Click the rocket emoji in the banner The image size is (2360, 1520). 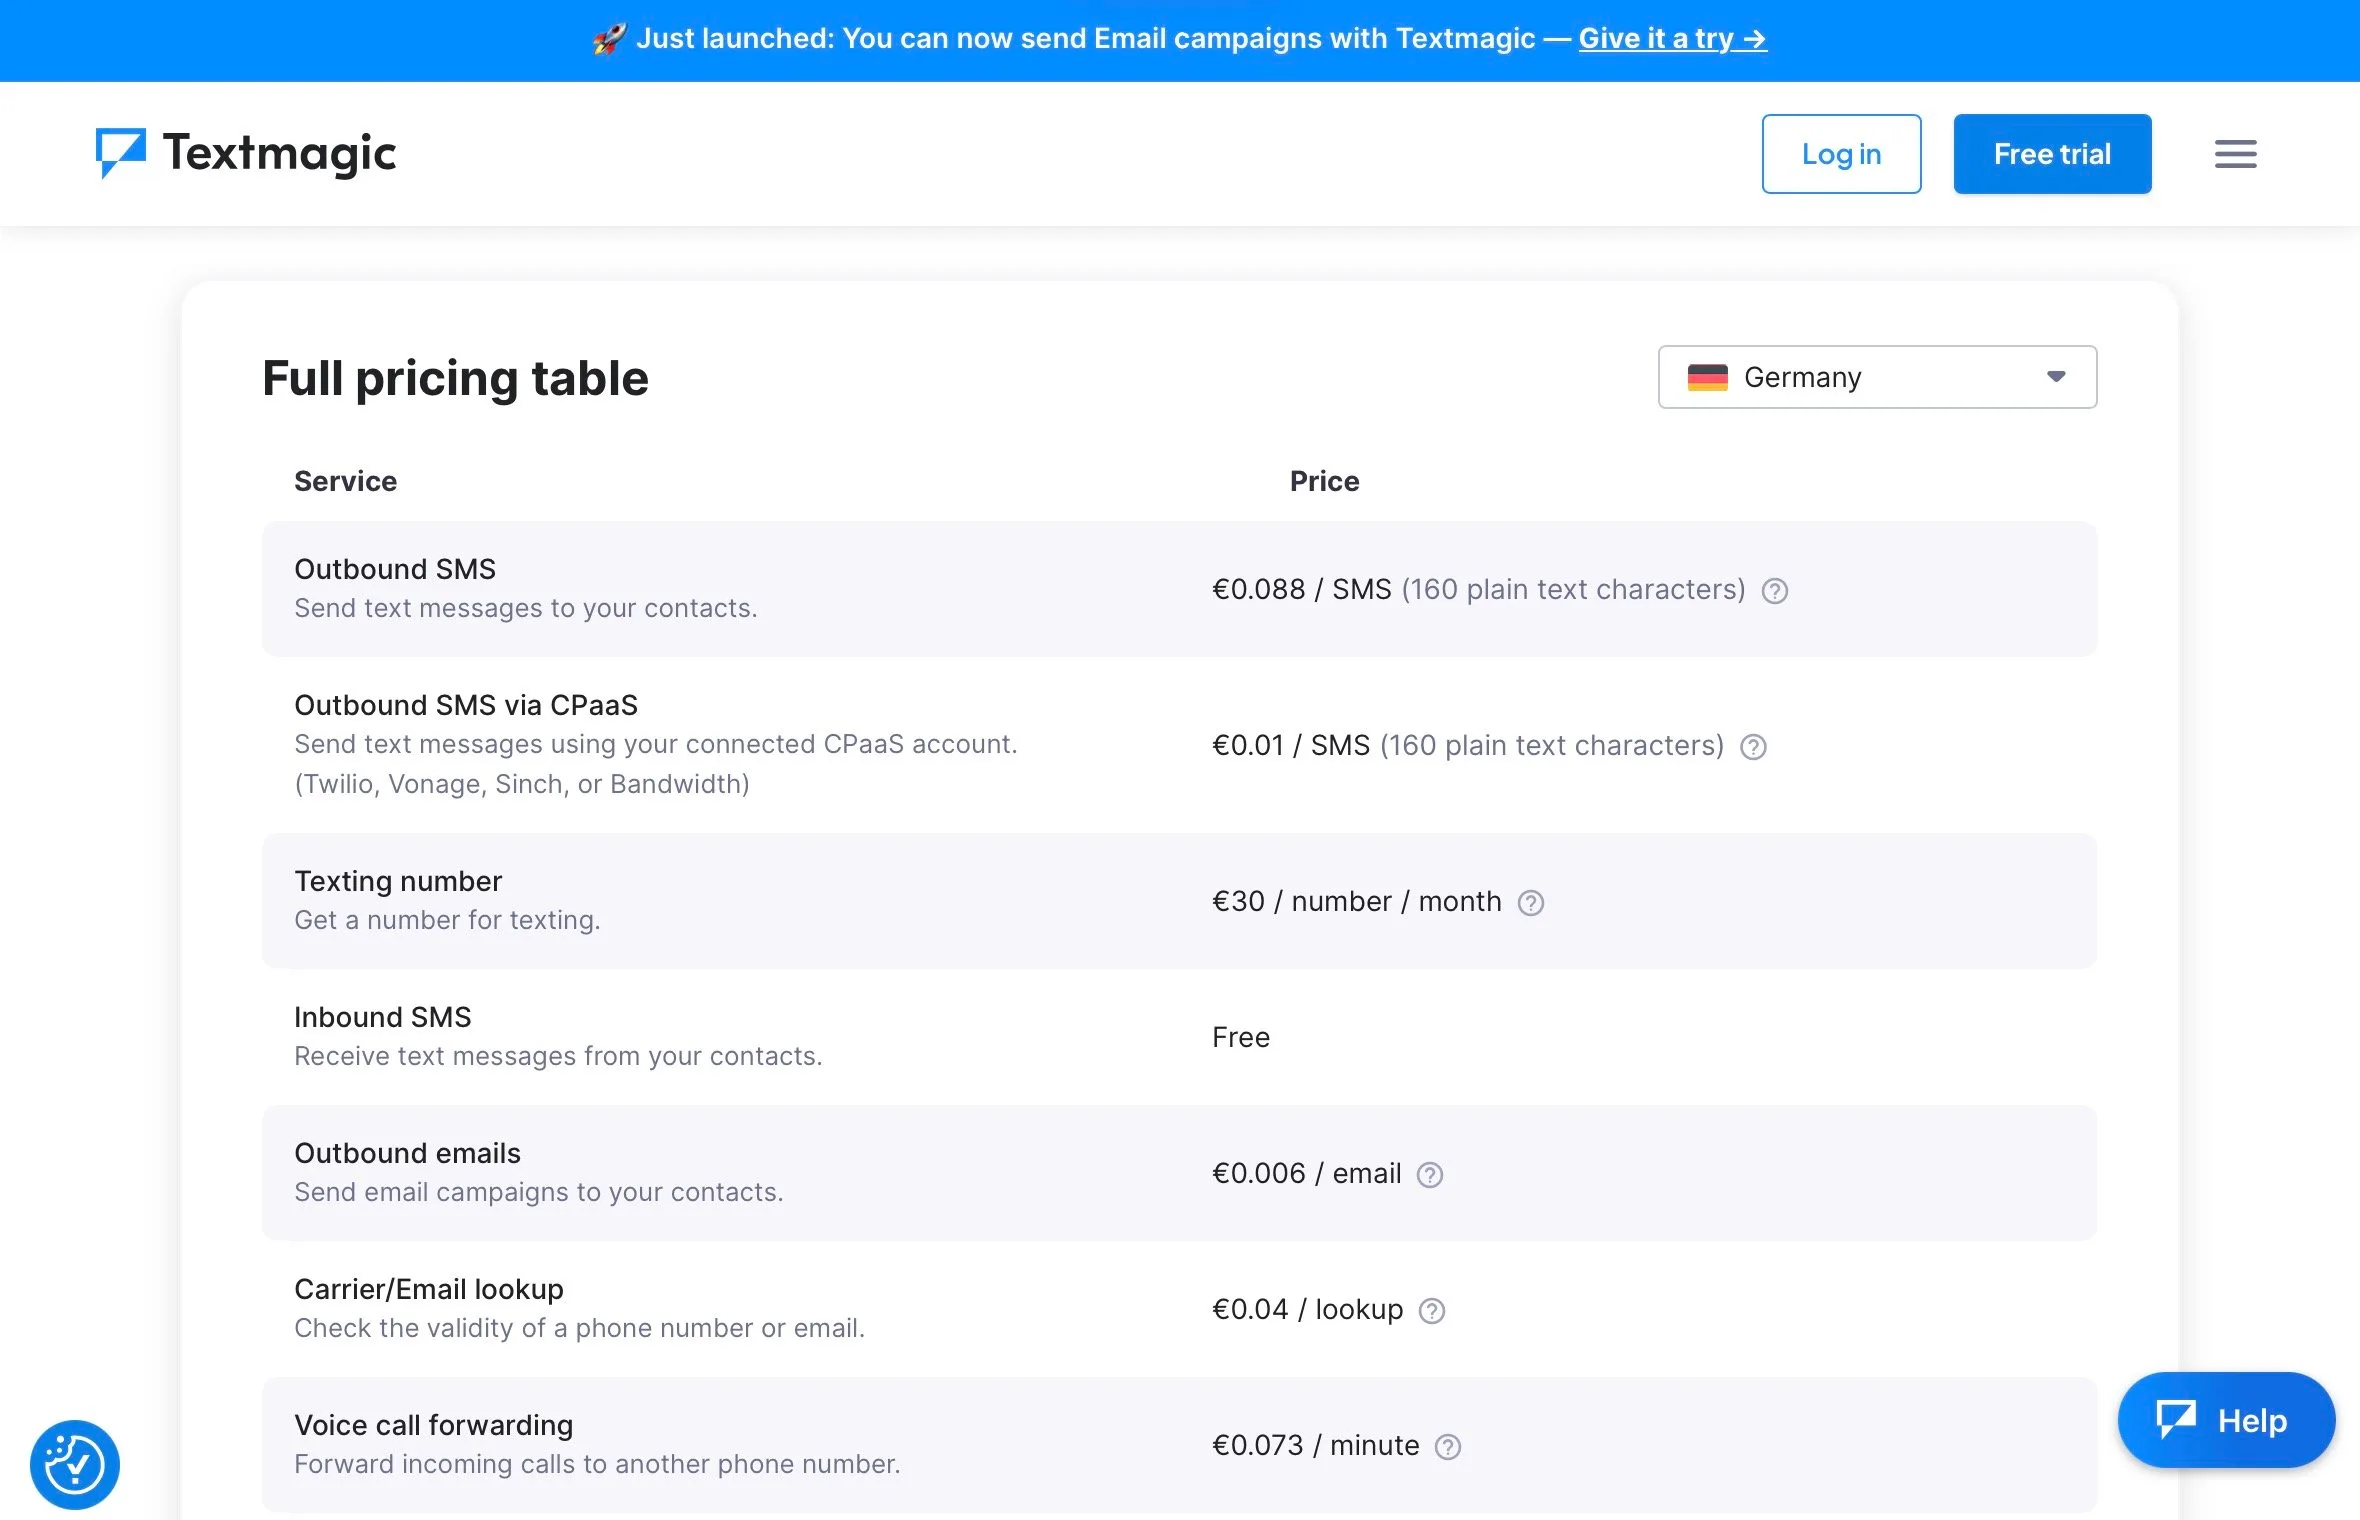609,39
